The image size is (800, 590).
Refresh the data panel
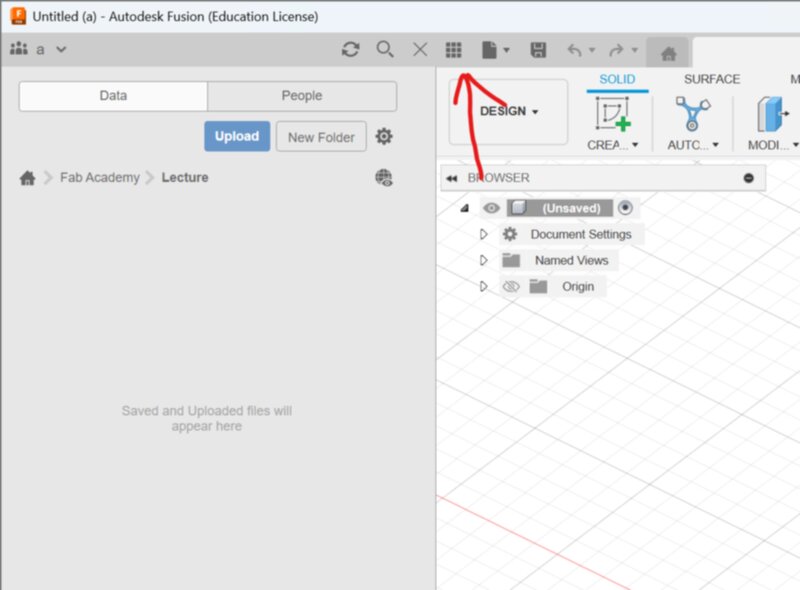point(351,50)
